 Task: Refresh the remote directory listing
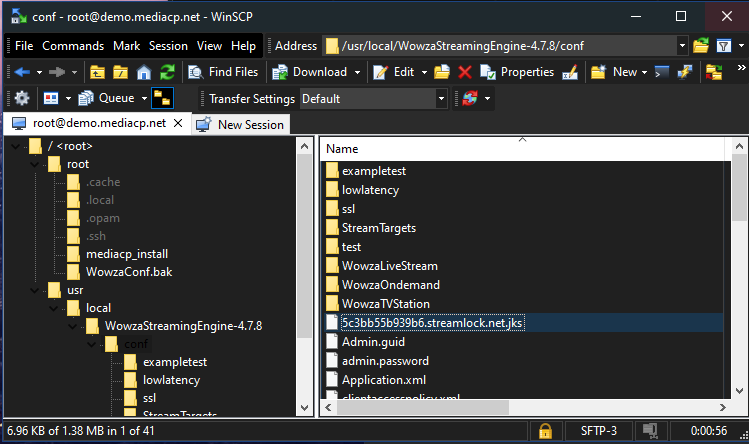(x=167, y=72)
